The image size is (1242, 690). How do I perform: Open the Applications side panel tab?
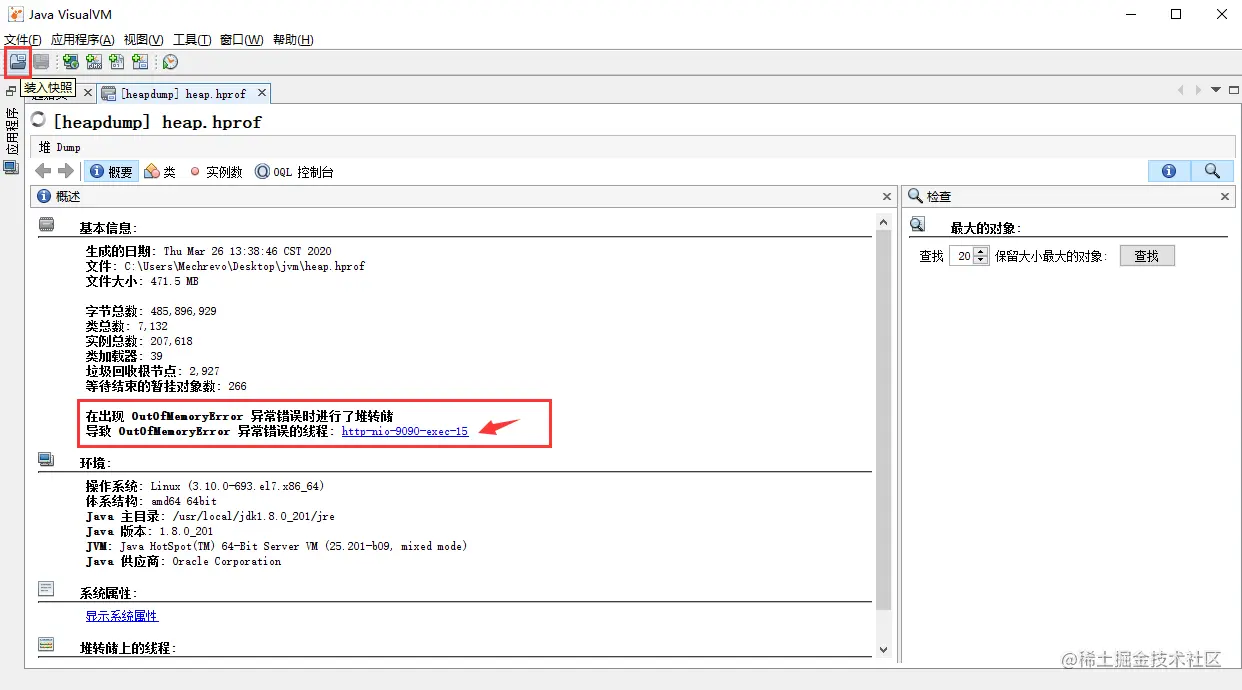tap(12, 131)
